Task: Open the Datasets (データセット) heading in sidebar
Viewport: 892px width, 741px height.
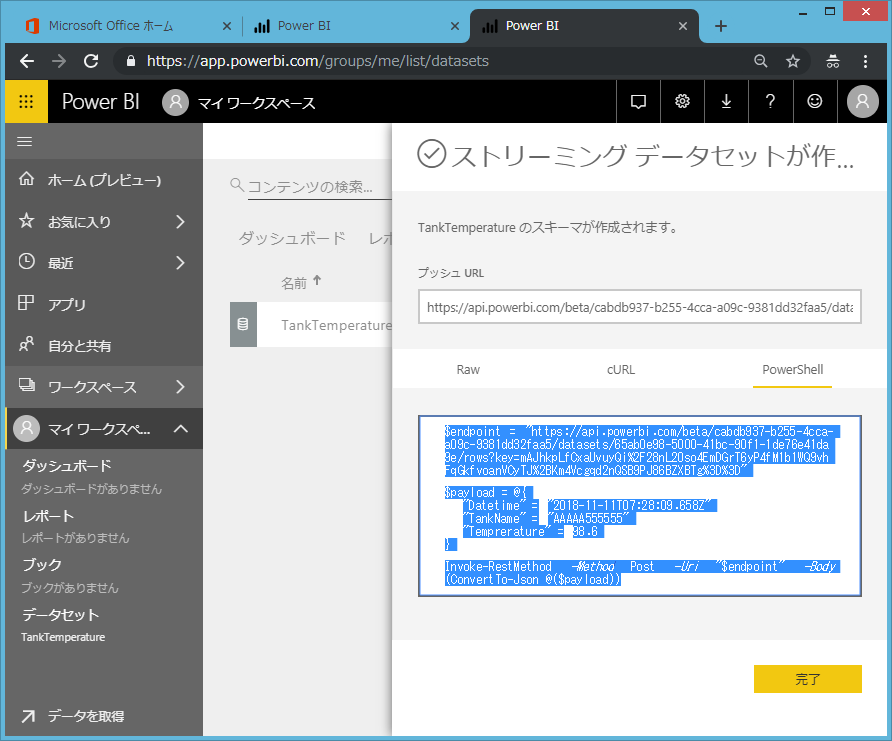Action: coord(61,615)
